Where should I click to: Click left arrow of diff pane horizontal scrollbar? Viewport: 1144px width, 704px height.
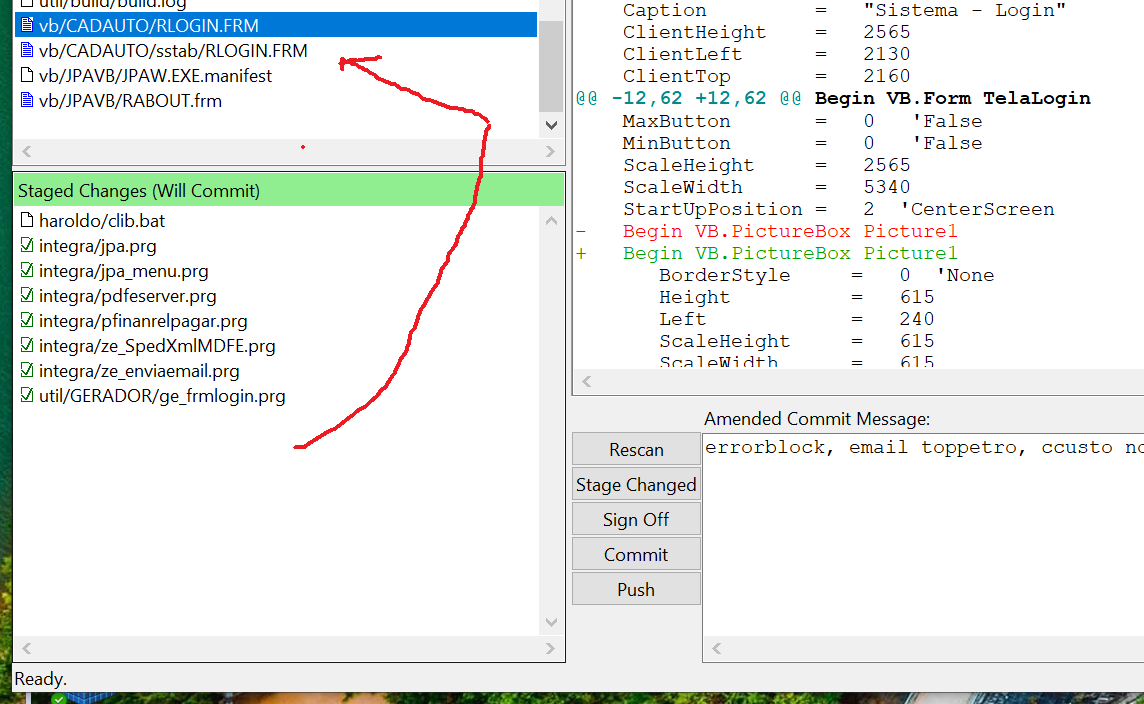coord(587,382)
